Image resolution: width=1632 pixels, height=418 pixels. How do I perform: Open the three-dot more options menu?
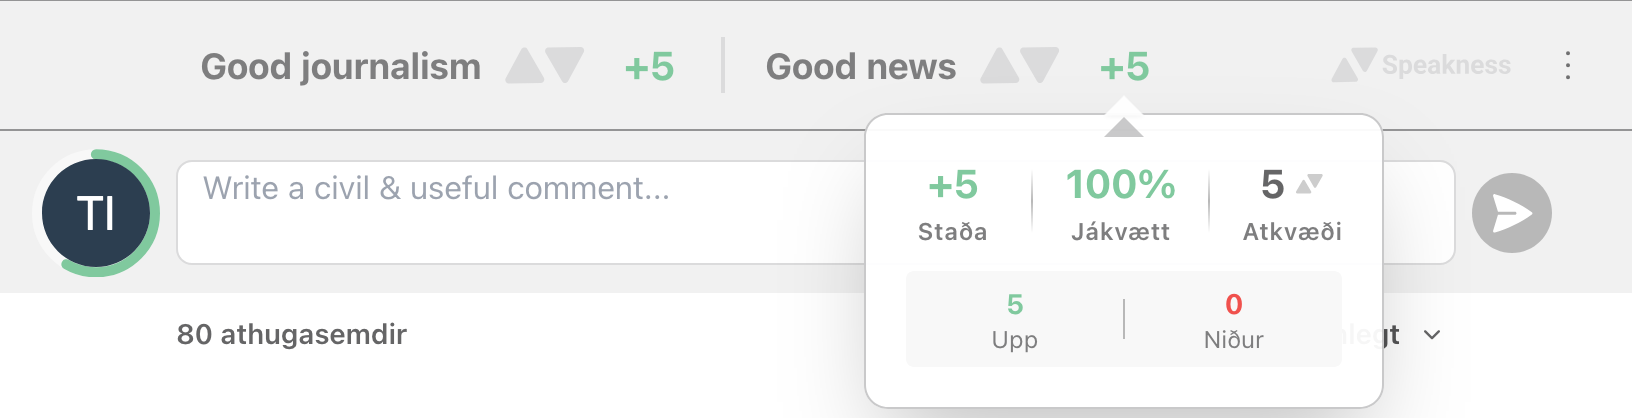point(1567,66)
